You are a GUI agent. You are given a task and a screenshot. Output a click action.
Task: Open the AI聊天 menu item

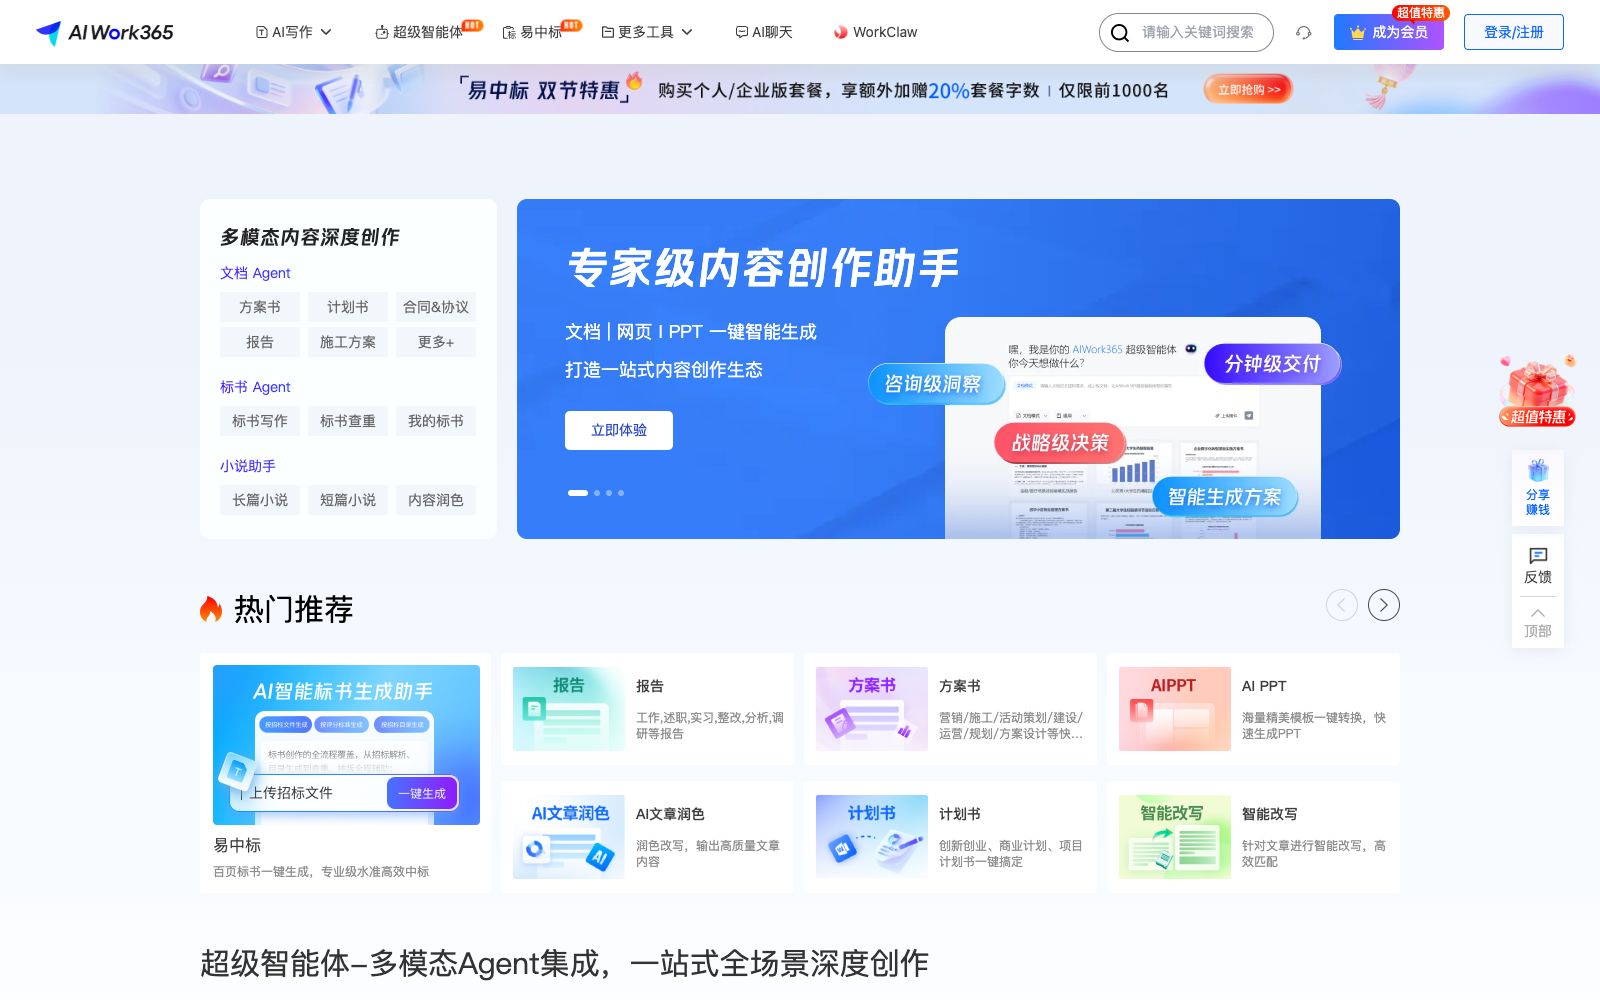coord(764,32)
